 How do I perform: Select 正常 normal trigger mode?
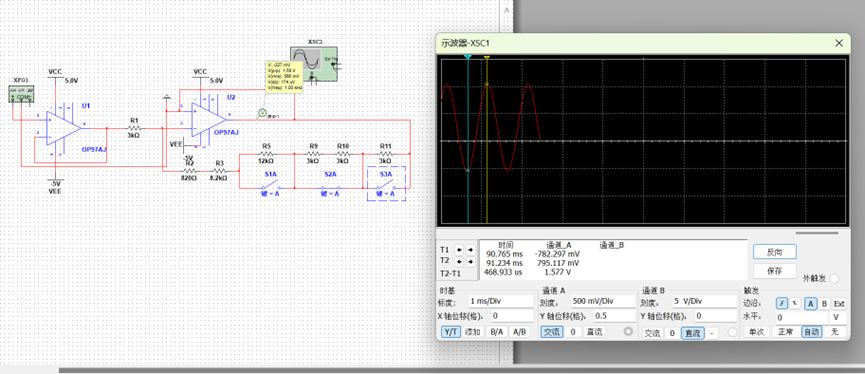[786, 332]
